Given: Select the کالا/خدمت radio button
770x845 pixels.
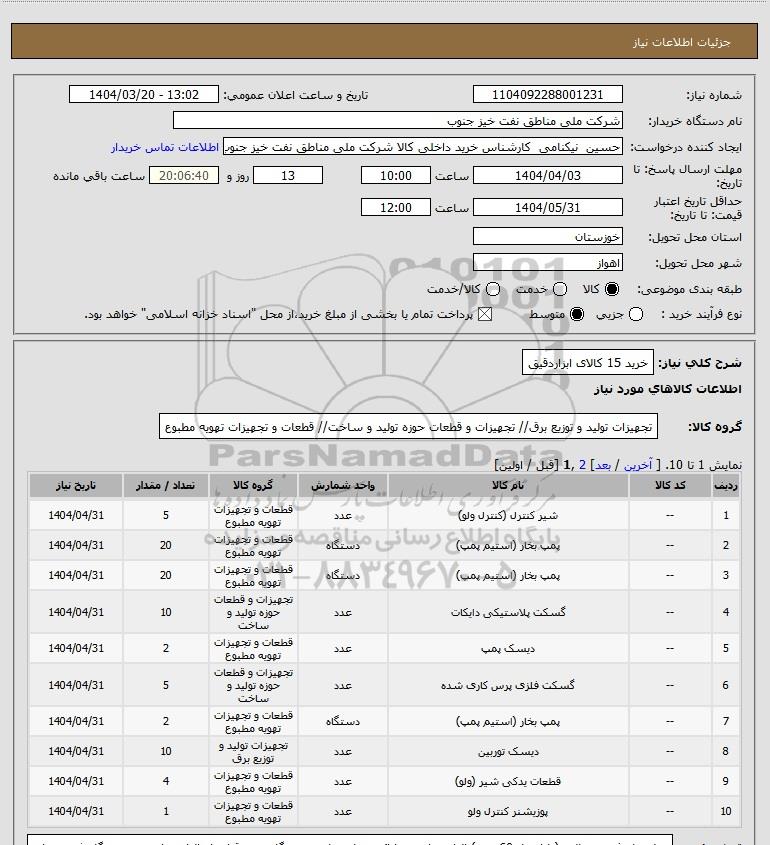Looking at the screenshot, I should click(x=492, y=289).
